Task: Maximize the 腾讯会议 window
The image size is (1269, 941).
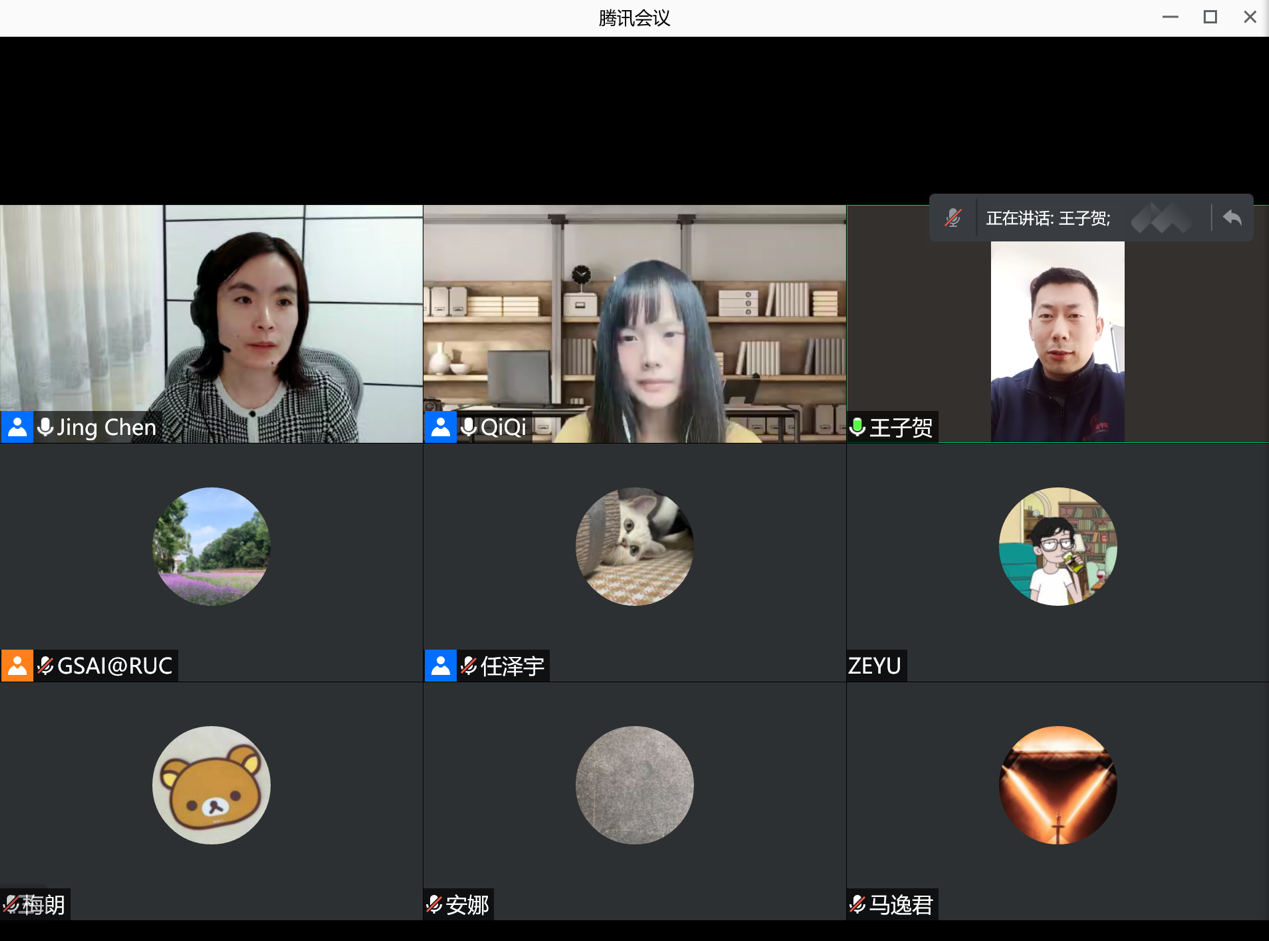Action: coord(1210,17)
